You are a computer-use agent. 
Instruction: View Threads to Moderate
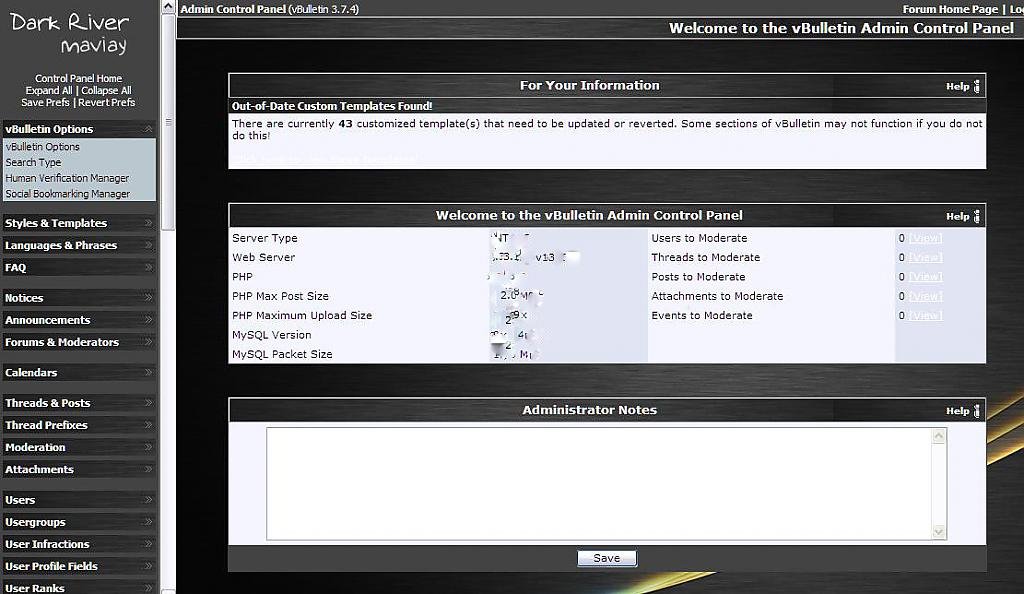coord(925,258)
